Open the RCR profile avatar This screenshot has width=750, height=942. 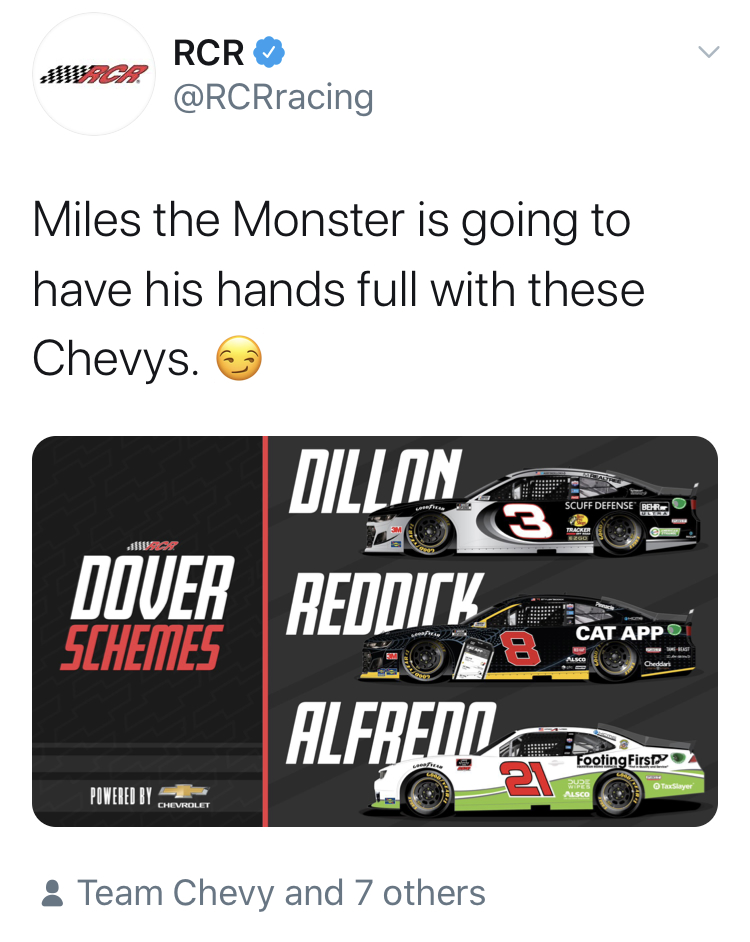(x=94, y=74)
